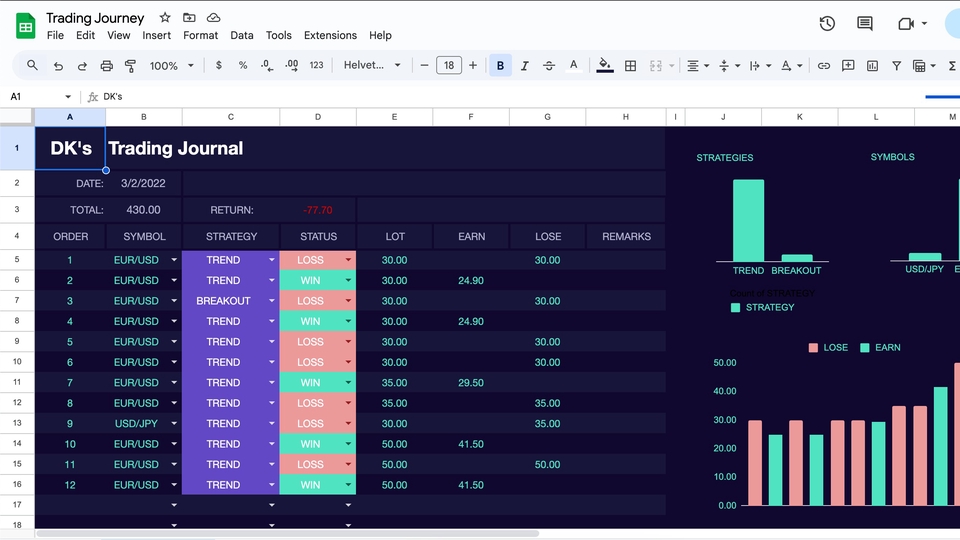
Task: Print the spreadsheet
Action: (x=107, y=66)
